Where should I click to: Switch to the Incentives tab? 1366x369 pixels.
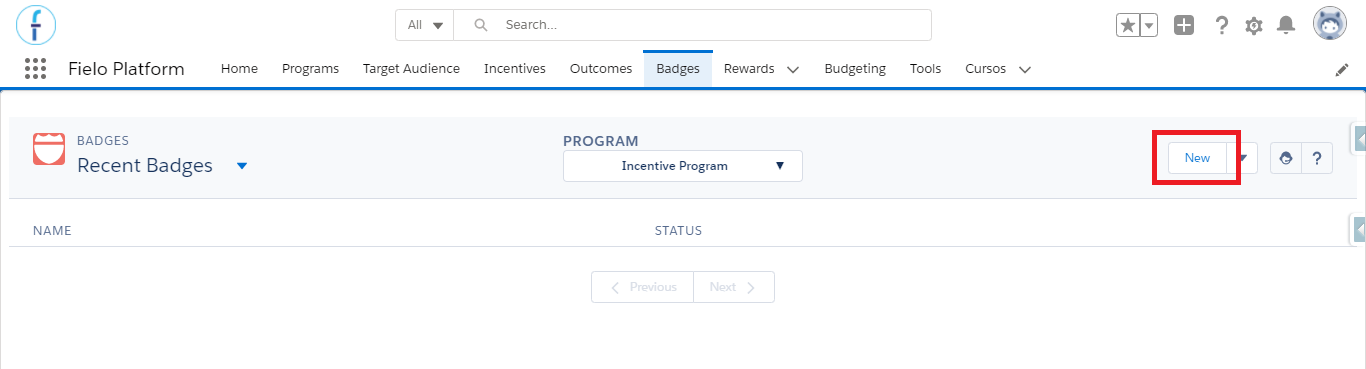point(515,69)
